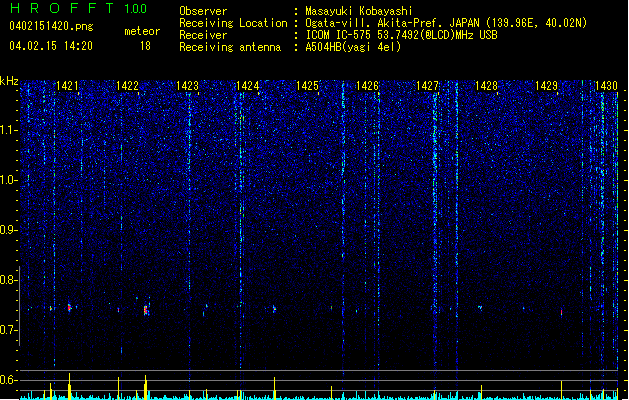This screenshot has width=629, height=400.
Task: Click time marker 1426
Action: [367, 86]
